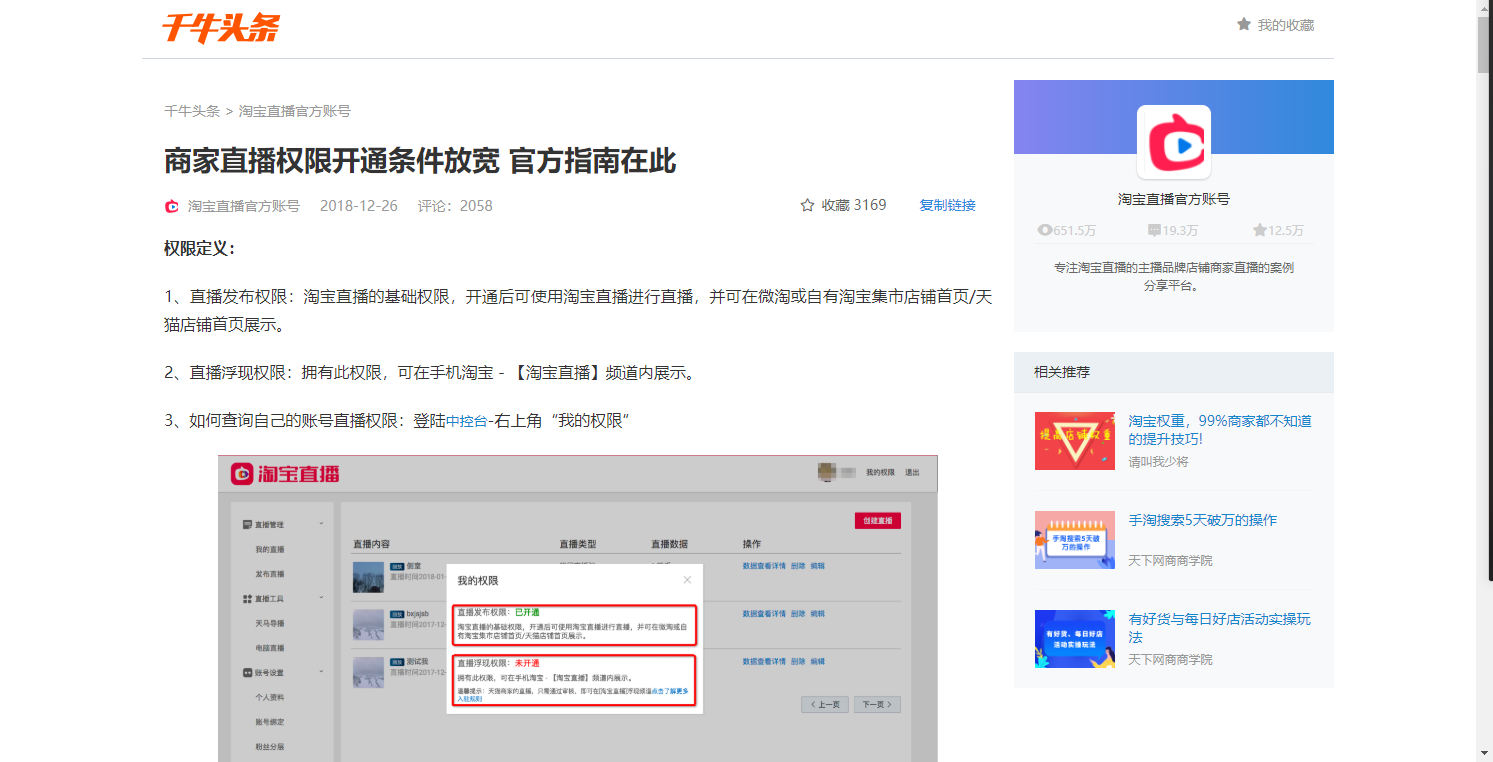Open thumbnail for 有好货与每日好店 article
The width and height of the screenshot is (1493, 762).
click(x=1075, y=639)
